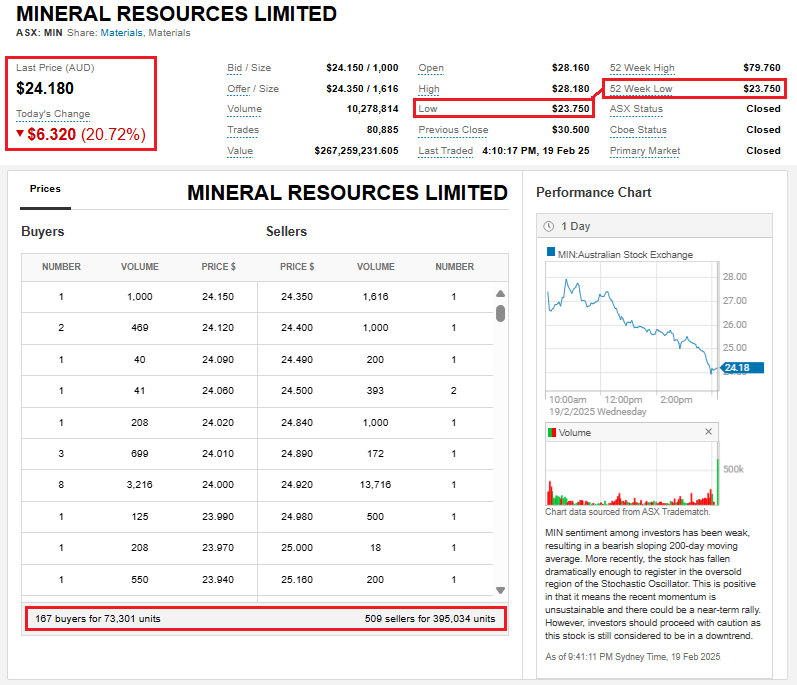Click the blue 24.18 price marker on chart
797x685 pixels.
[739, 368]
